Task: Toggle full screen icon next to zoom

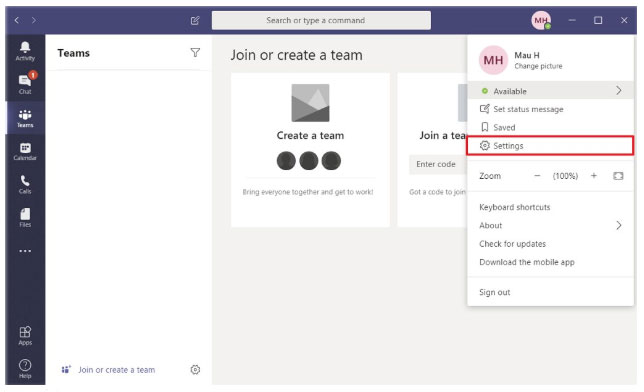Action: (x=618, y=176)
